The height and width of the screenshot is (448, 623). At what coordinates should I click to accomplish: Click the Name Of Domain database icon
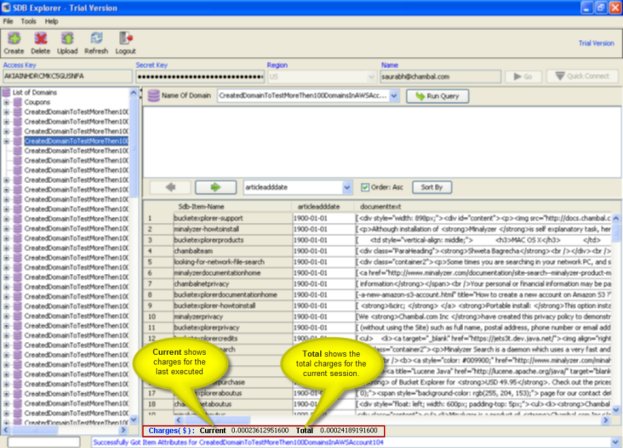[154, 96]
